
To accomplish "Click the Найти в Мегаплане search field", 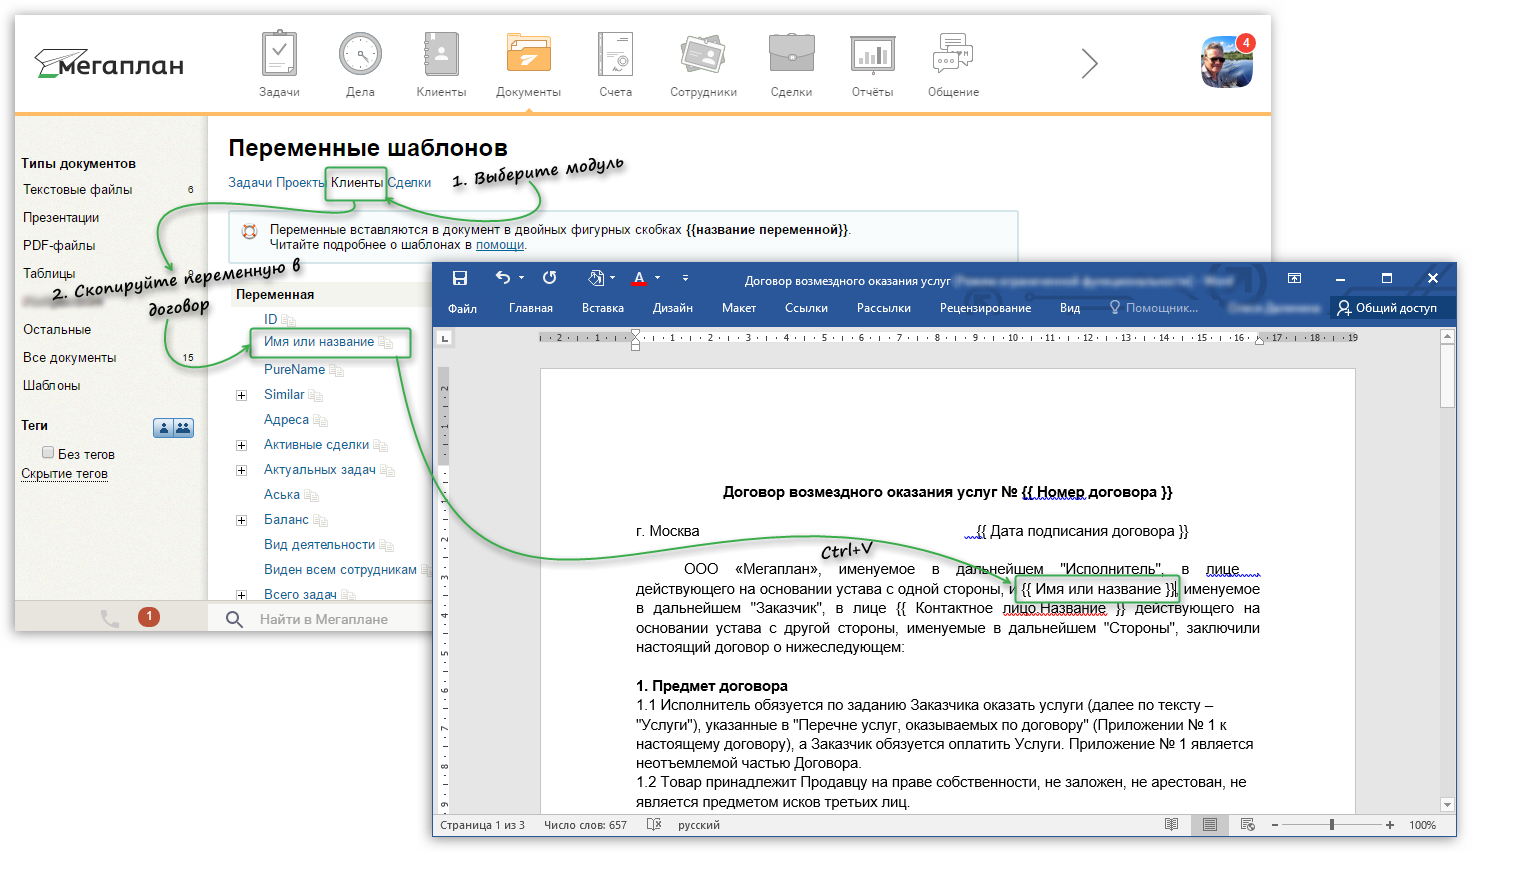I will click(324, 619).
